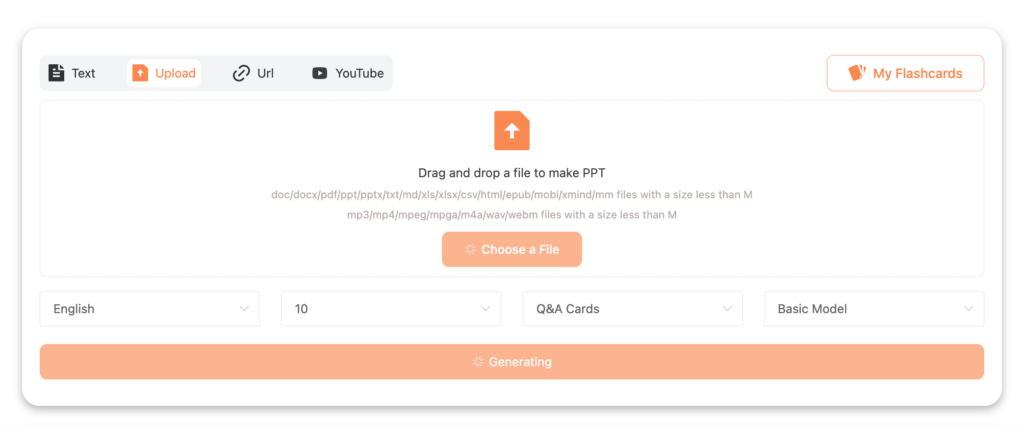Click the orange Upload tab icon
This screenshot has width=1024, height=428.
pyautogui.click(x=140, y=73)
